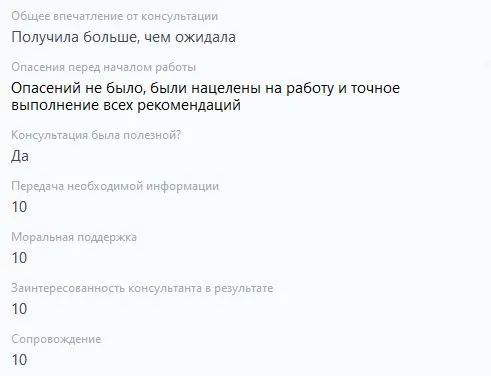Click the score 10 under 'Моральная поддержка'
491x376 pixels.
tap(19, 258)
